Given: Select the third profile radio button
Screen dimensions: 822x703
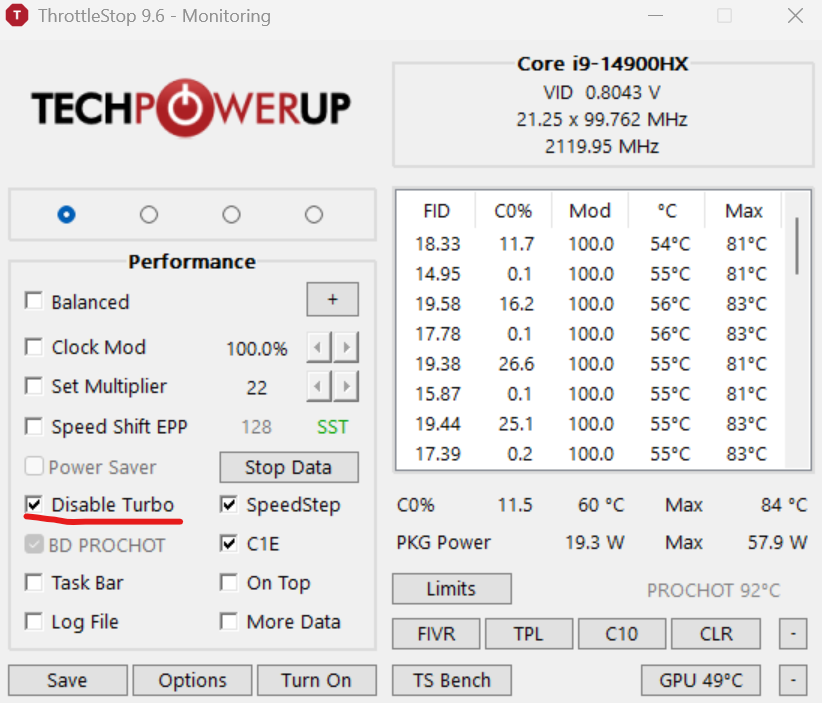Looking at the screenshot, I should [231, 214].
